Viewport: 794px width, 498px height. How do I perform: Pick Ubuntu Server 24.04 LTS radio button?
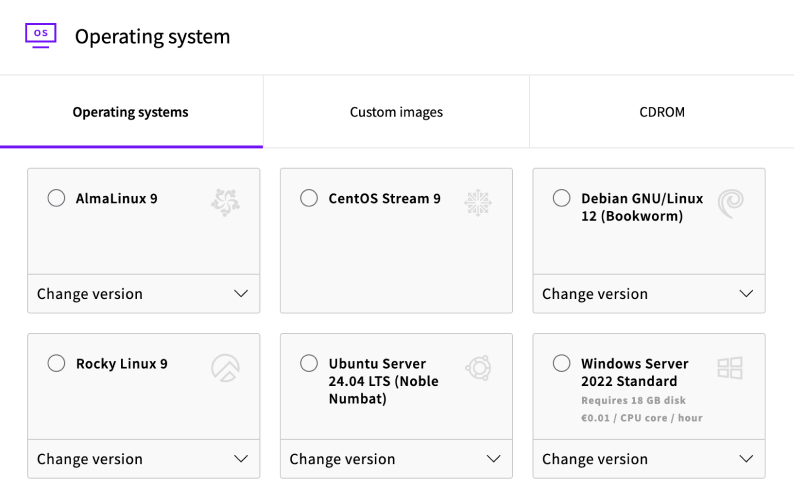point(310,363)
